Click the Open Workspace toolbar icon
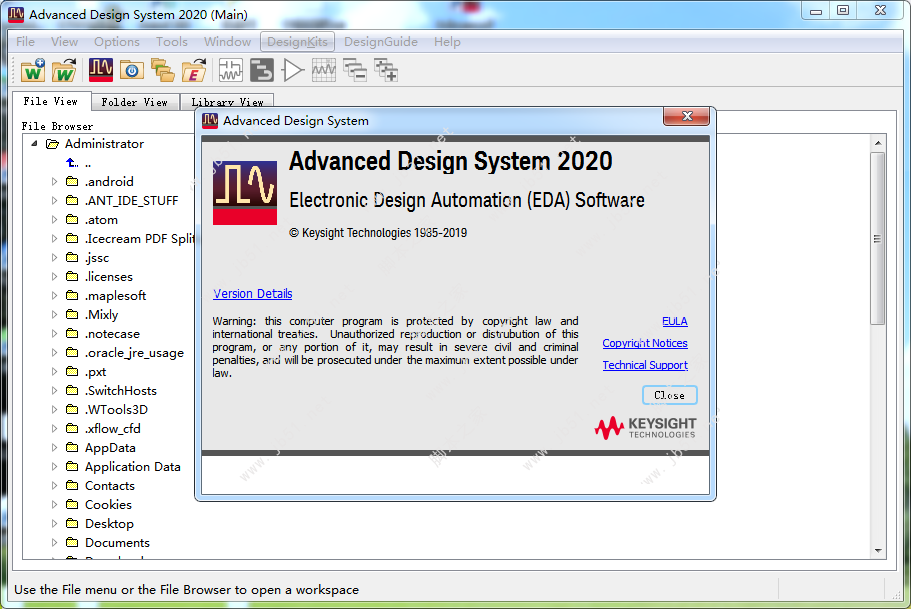 coord(64,70)
